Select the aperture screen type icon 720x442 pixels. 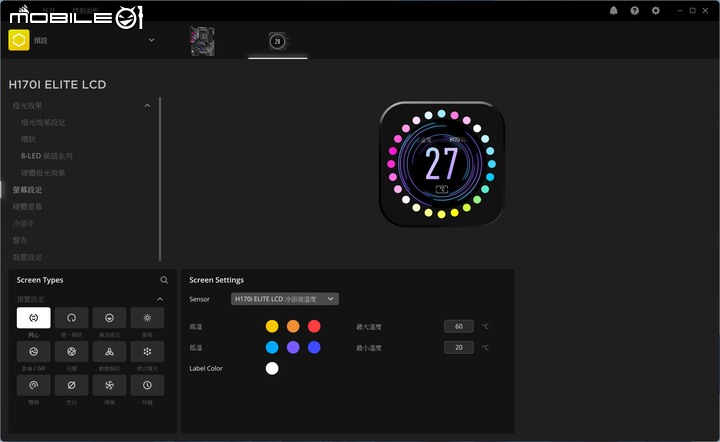[72, 352]
